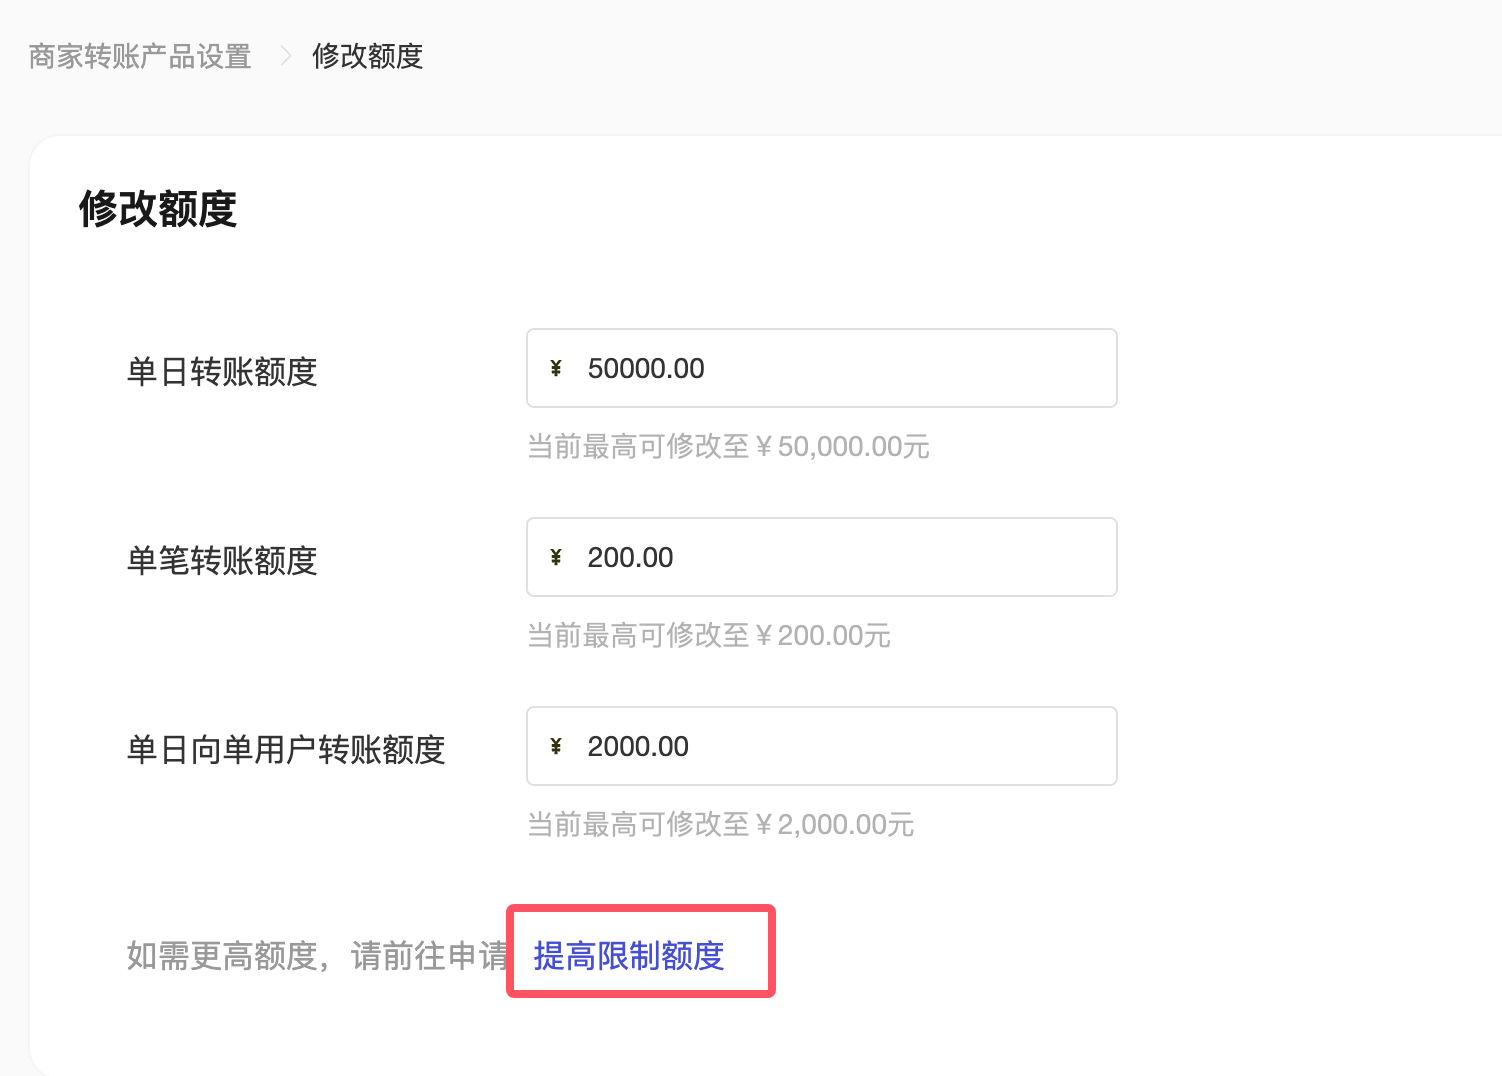Click the yen icon in 单日向单用户转账额度 field
The image size is (1502, 1076).
coord(556,746)
